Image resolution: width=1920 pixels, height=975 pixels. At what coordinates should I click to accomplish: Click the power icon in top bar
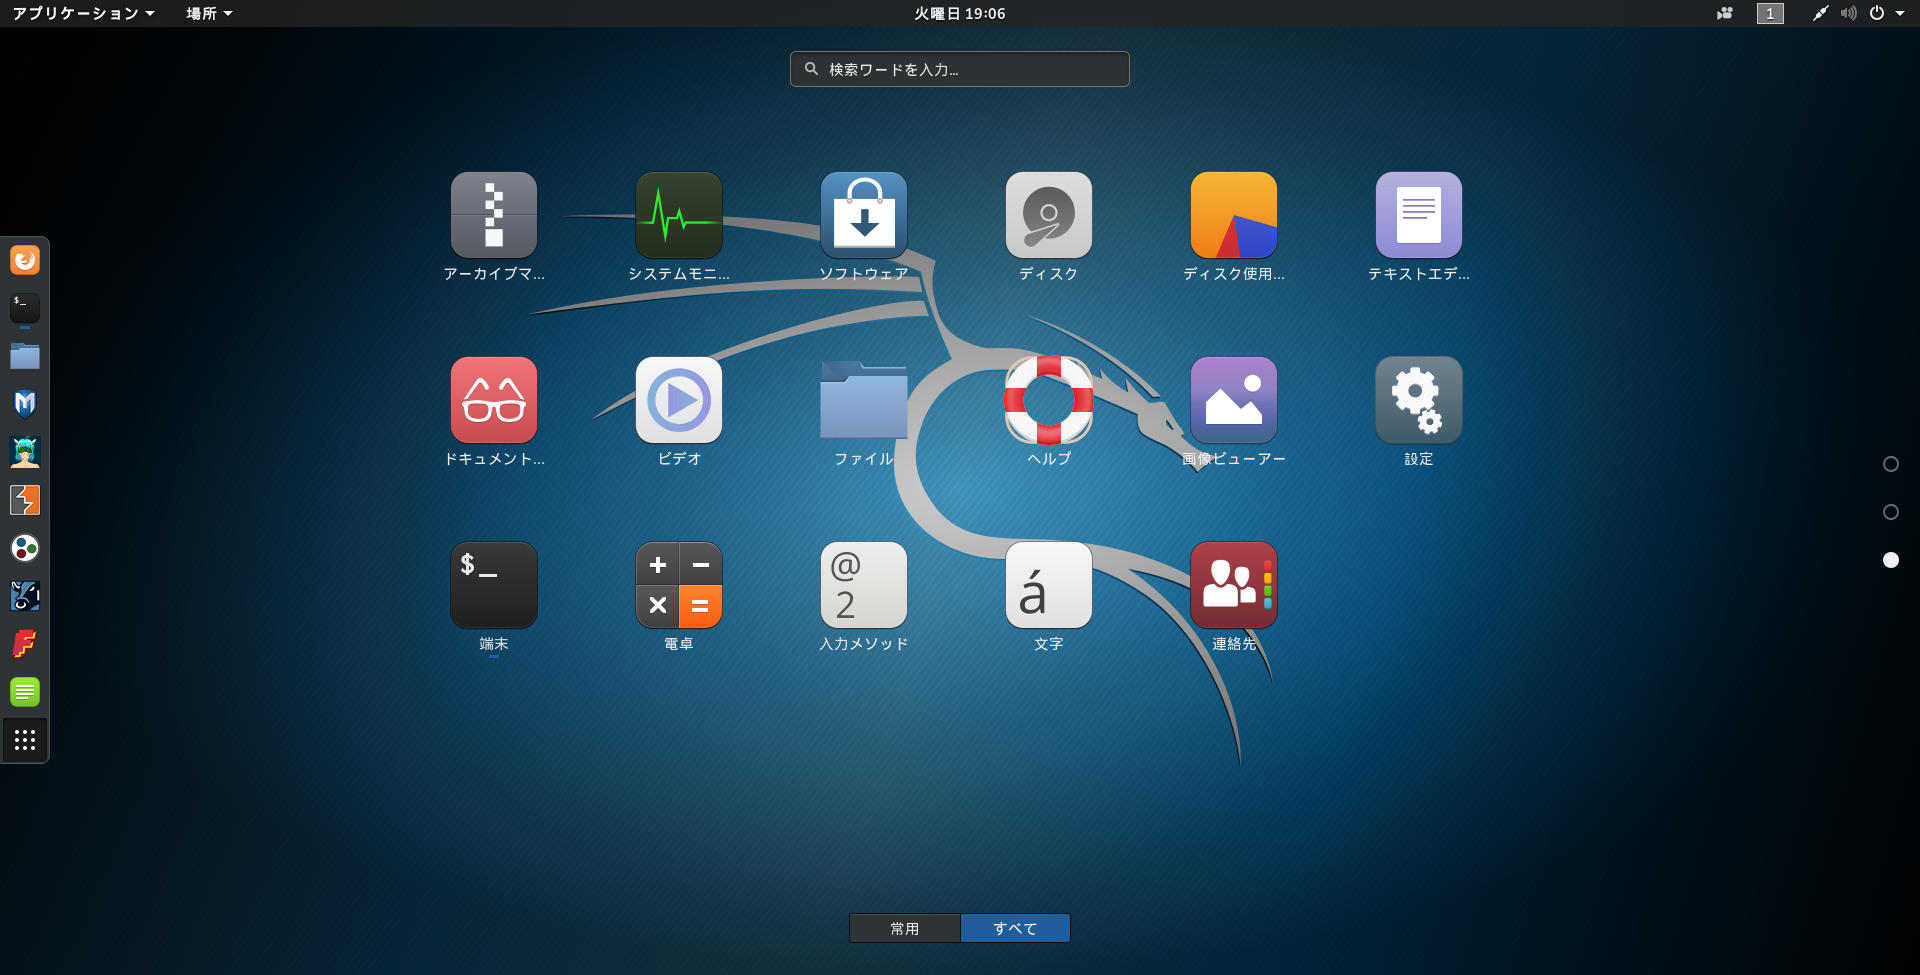pos(1877,13)
